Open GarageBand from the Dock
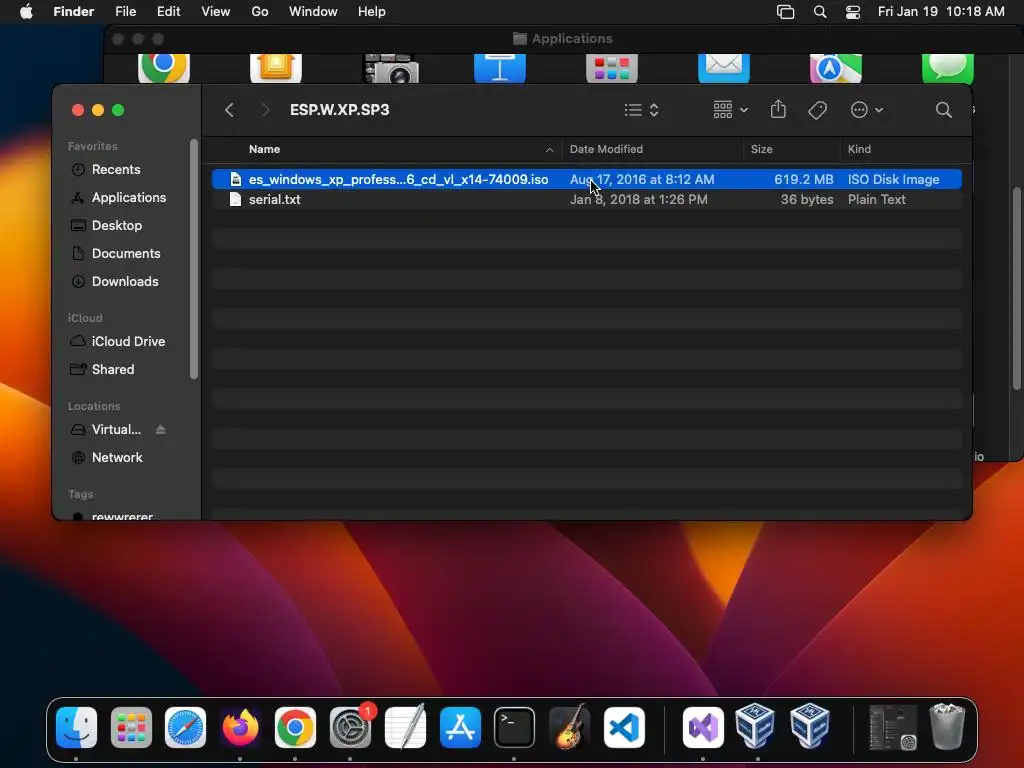 point(569,728)
